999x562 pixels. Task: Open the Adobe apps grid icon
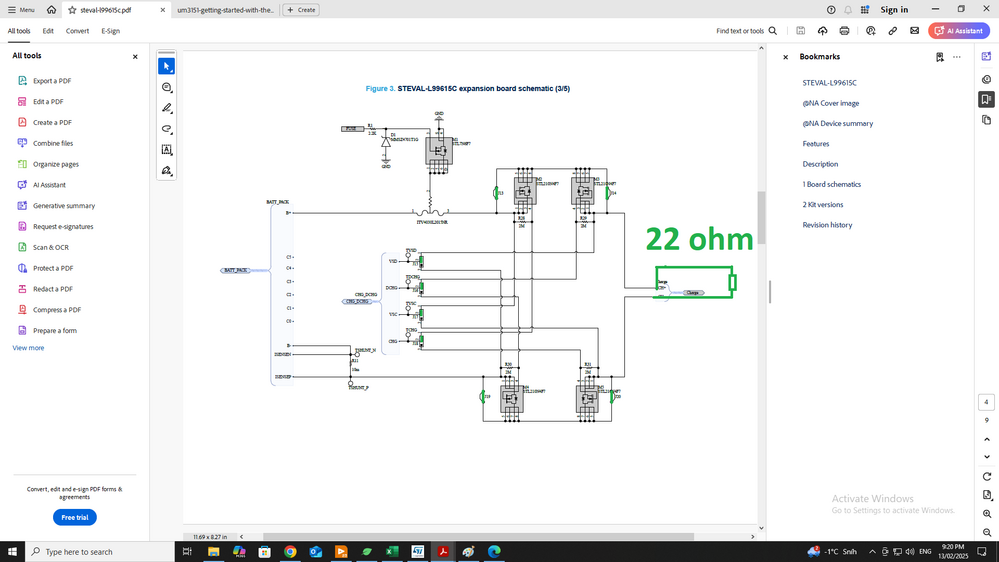pyautogui.click(x=865, y=10)
